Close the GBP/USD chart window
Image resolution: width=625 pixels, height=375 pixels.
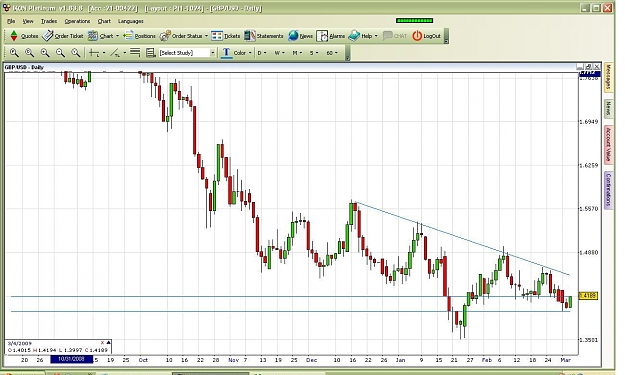point(597,67)
